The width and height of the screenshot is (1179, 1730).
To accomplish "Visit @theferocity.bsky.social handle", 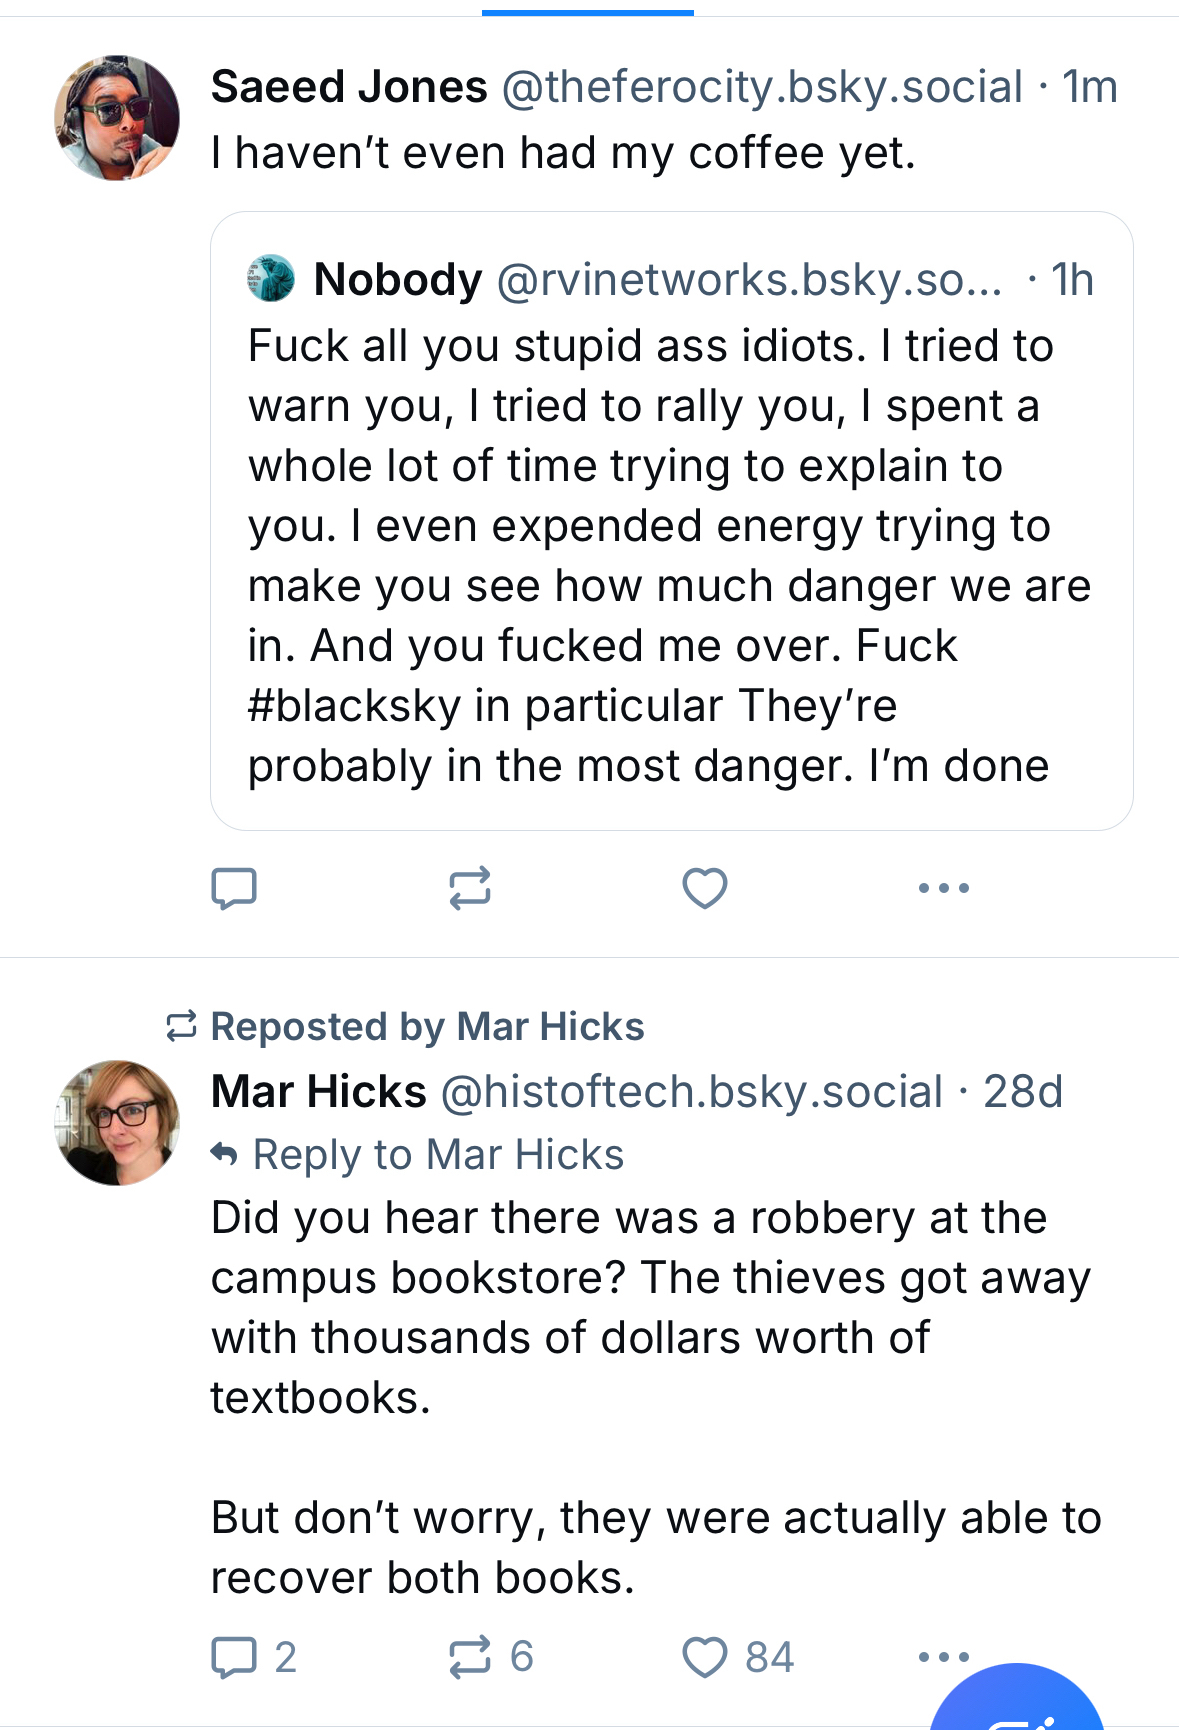I will coord(762,87).
